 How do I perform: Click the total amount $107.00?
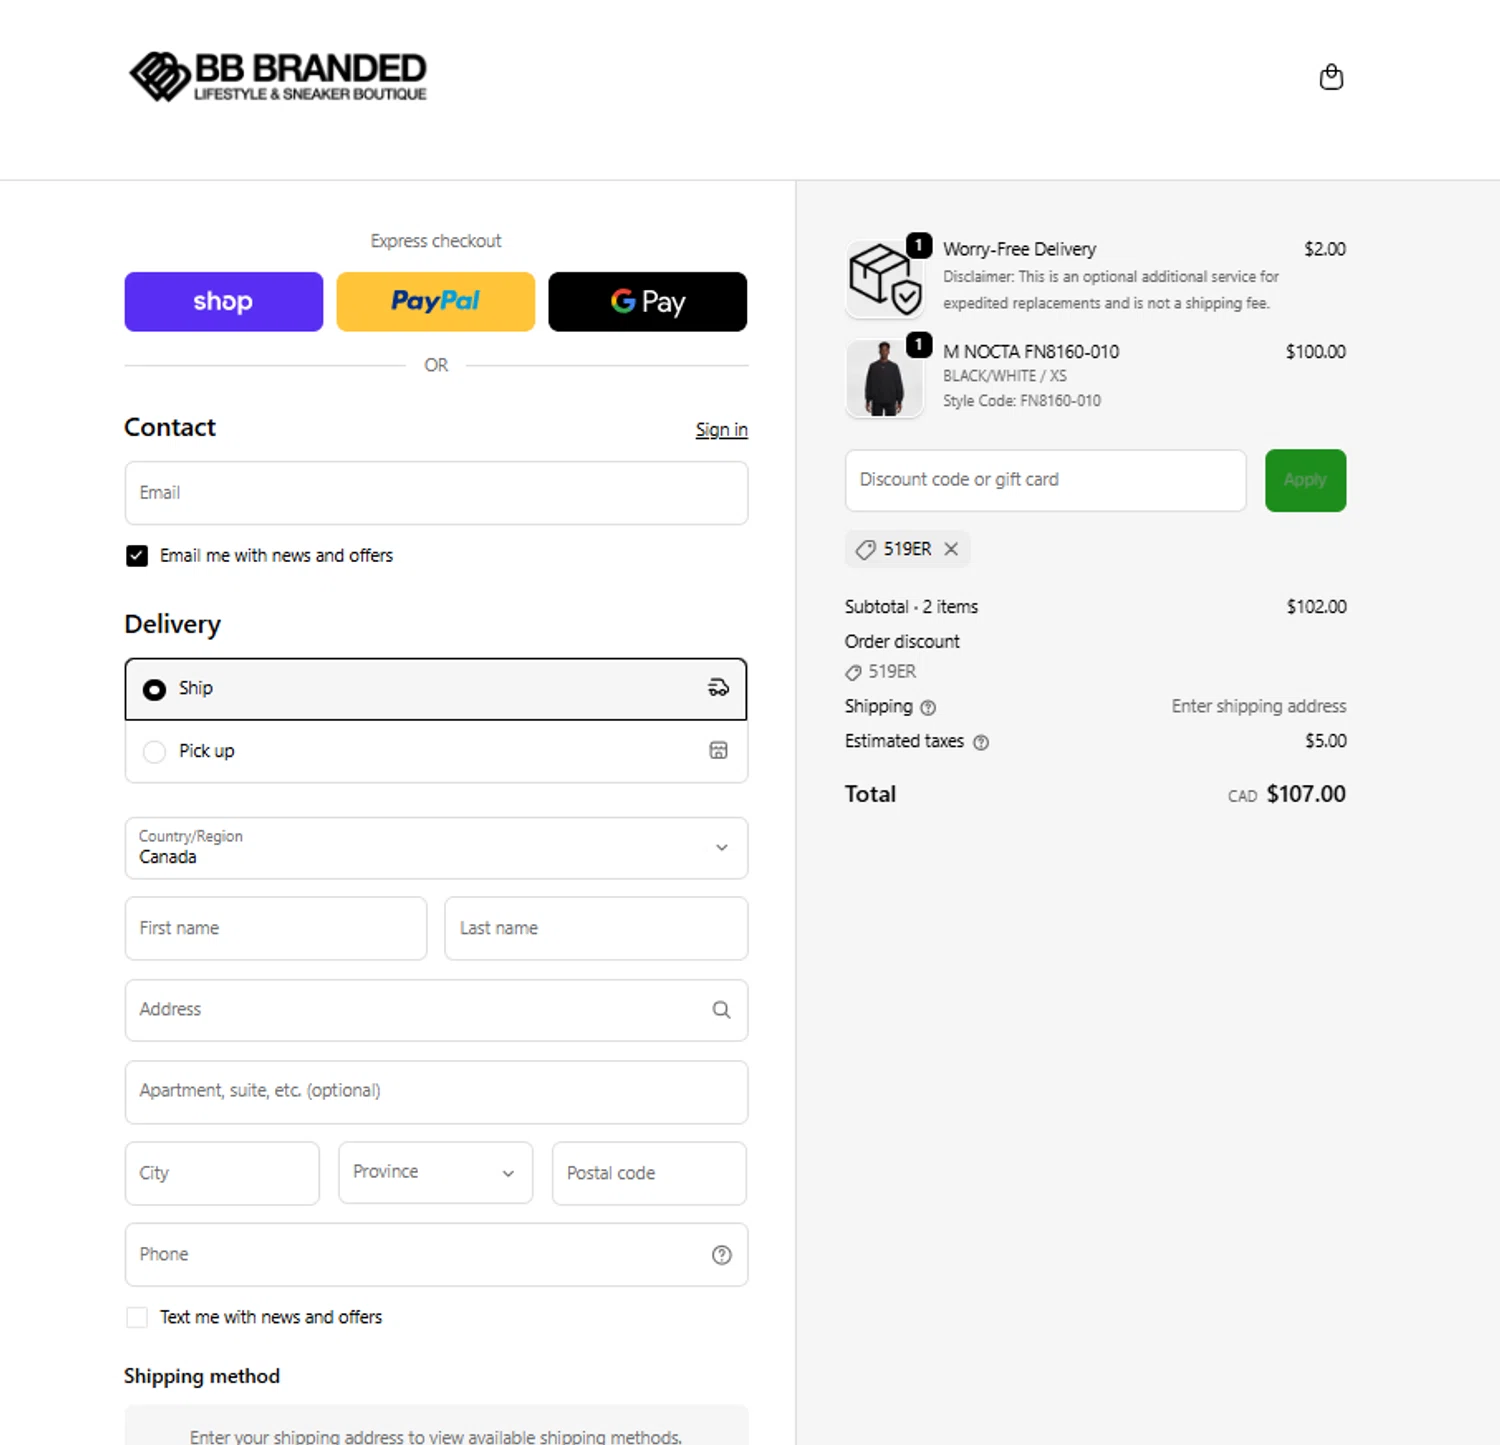point(1306,794)
